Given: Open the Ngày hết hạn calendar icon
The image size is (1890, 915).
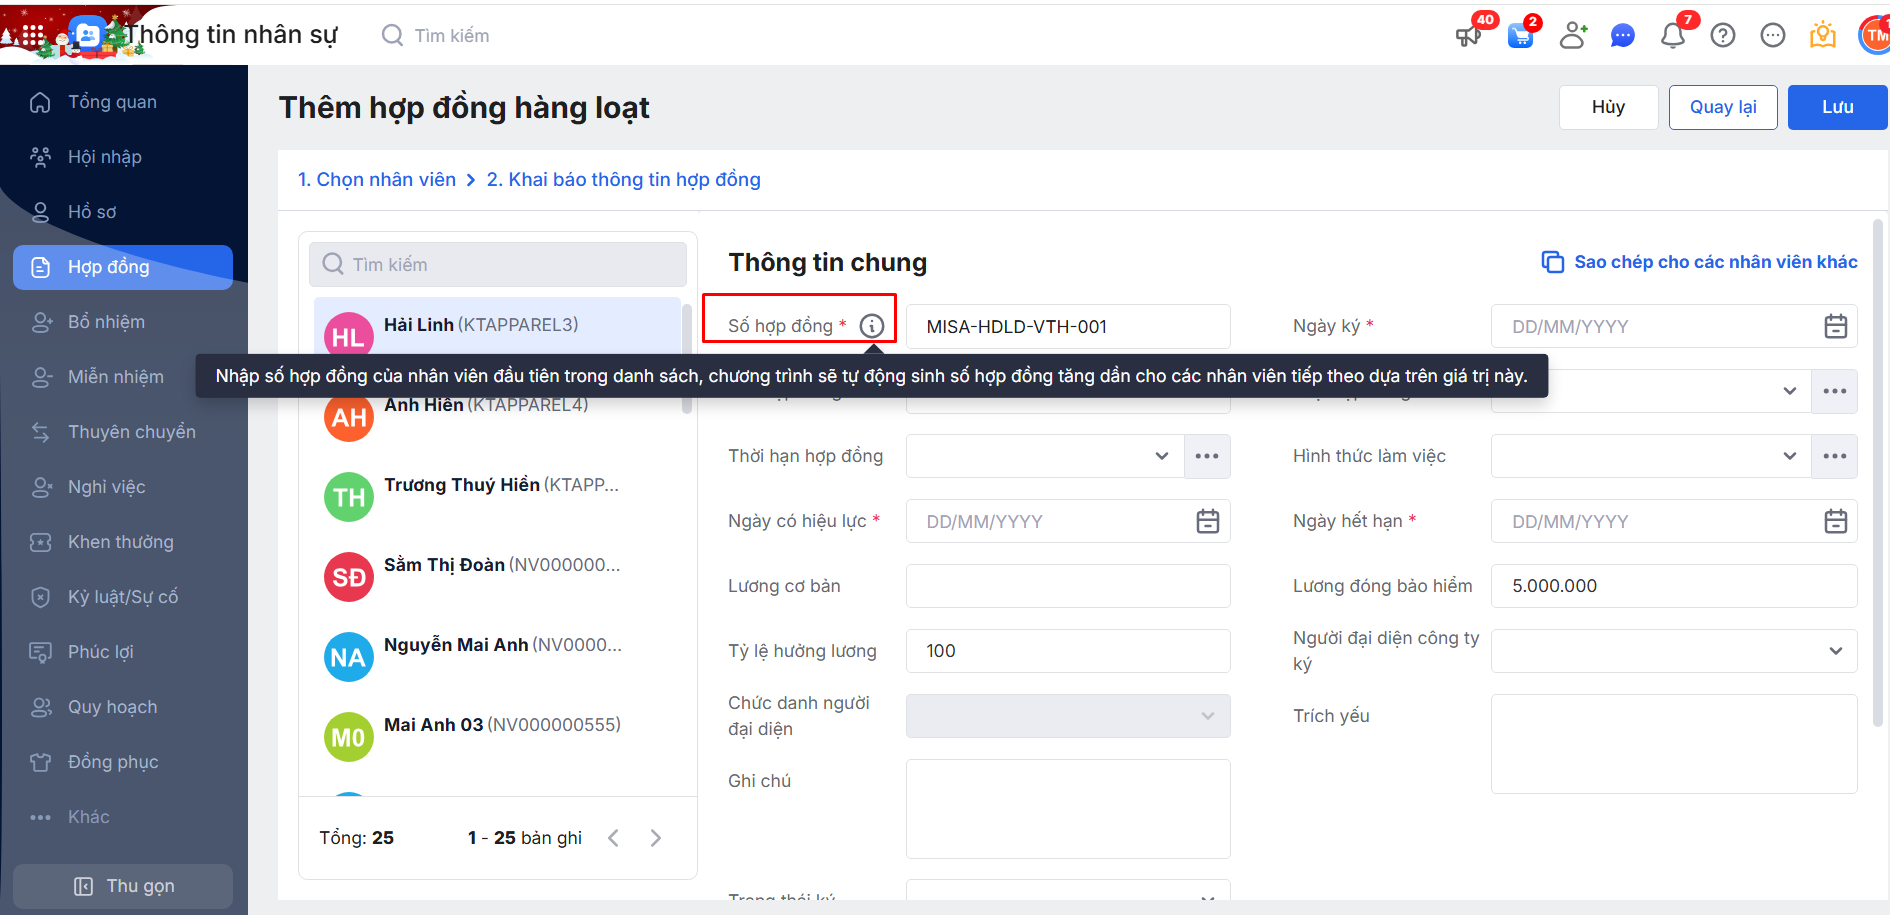Looking at the screenshot, I should click(1835, 521).
